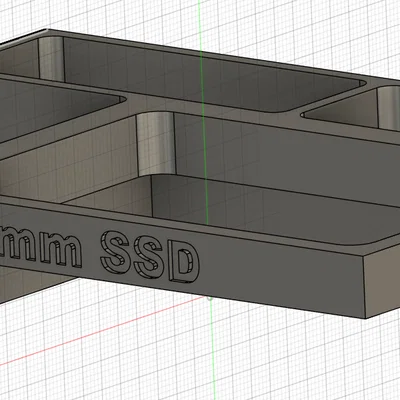Click the embossed "SSD" text on model
Viewport: 400px width, 400px height.
[150, 257]
